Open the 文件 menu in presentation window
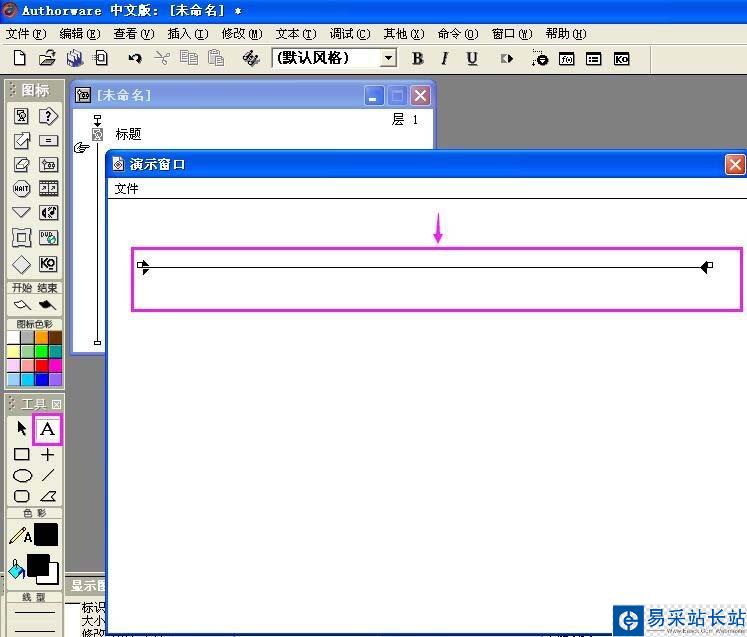The image size is (747, 637). pyautogui.click(x=126, y=189)
